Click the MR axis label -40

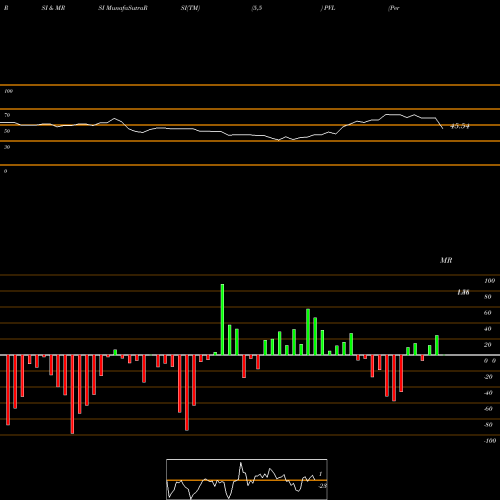(488, 393)
